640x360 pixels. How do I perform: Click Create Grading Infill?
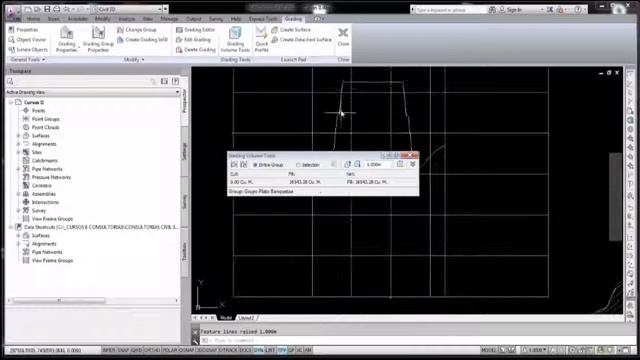[142, 40]
